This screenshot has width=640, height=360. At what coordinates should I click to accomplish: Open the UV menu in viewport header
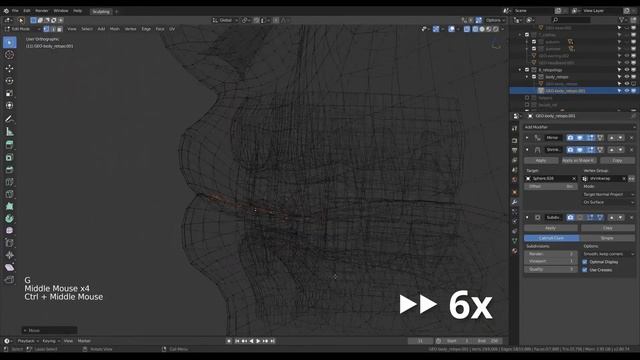(x=172, y=29)
